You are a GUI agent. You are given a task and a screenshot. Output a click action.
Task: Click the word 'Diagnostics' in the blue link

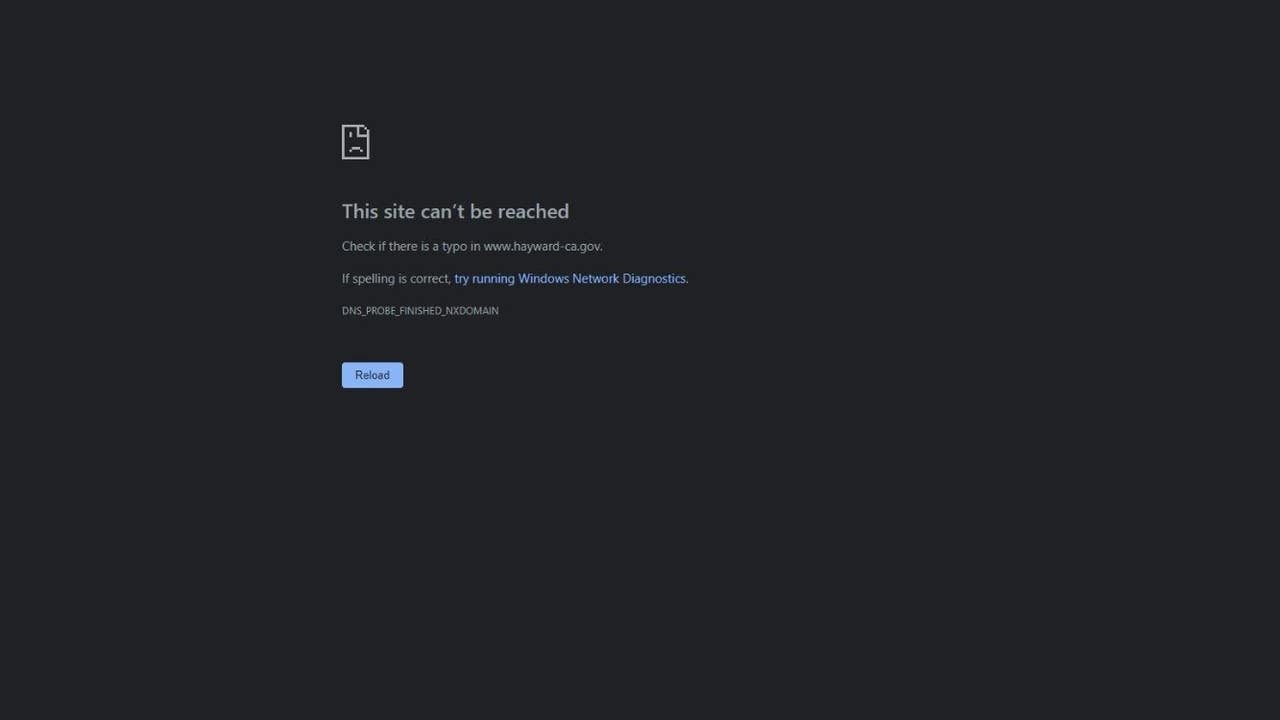point(654,278)
